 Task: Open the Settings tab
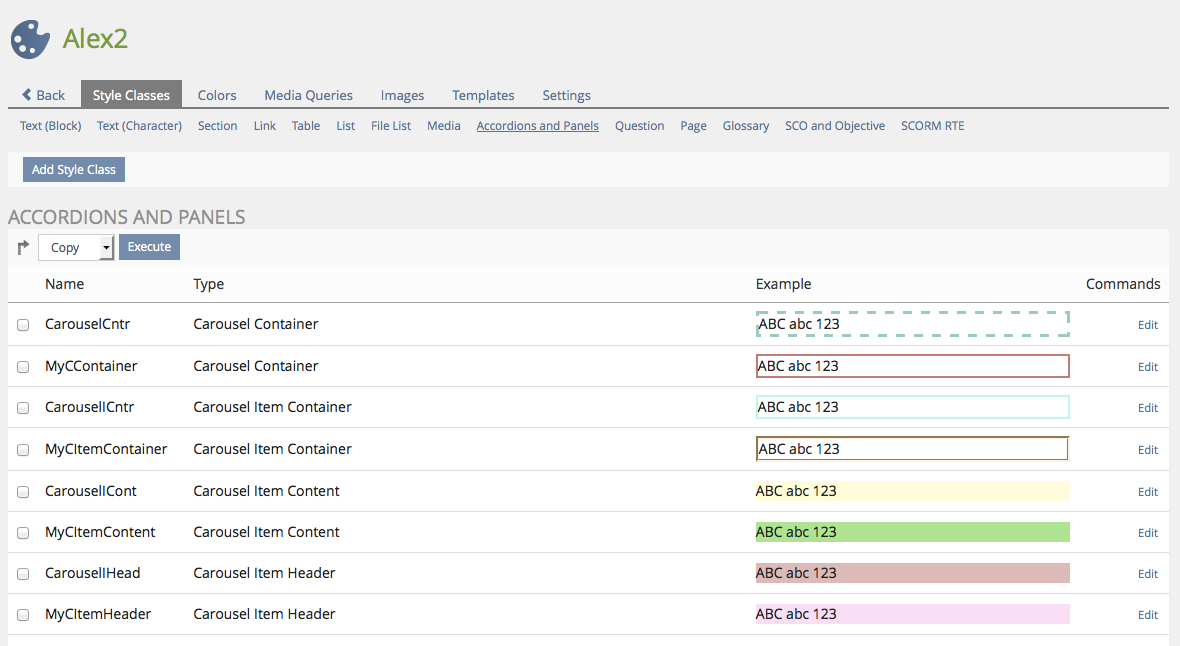(566, 95)
